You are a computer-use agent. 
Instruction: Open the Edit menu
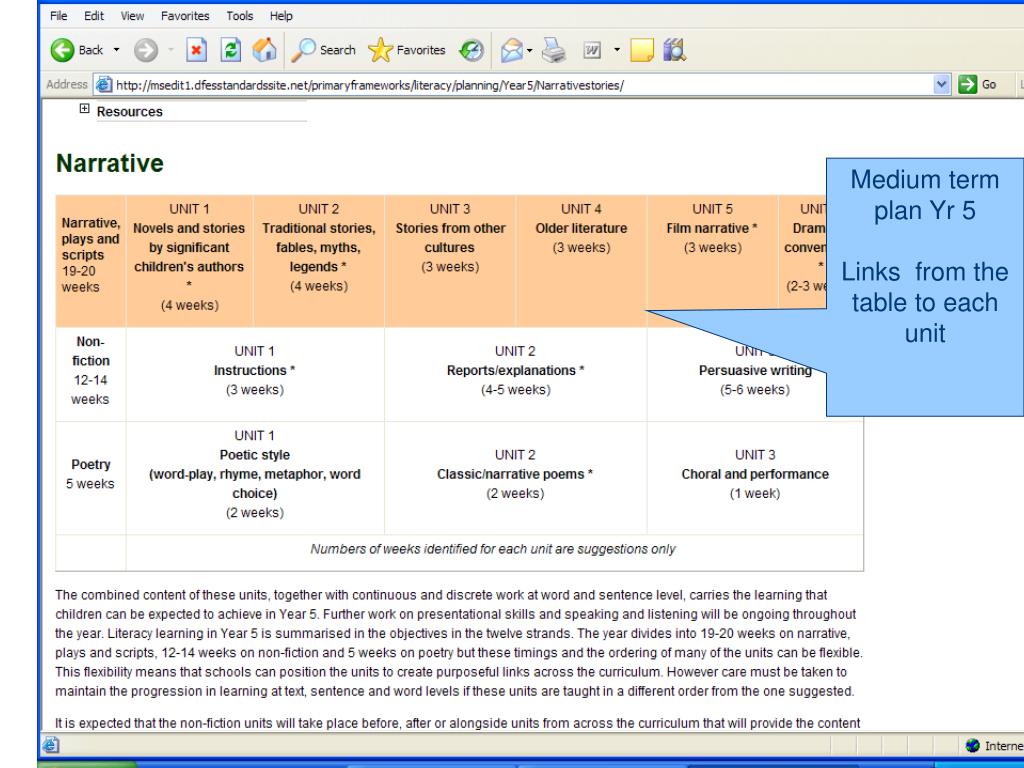click(x=94, y=16)
